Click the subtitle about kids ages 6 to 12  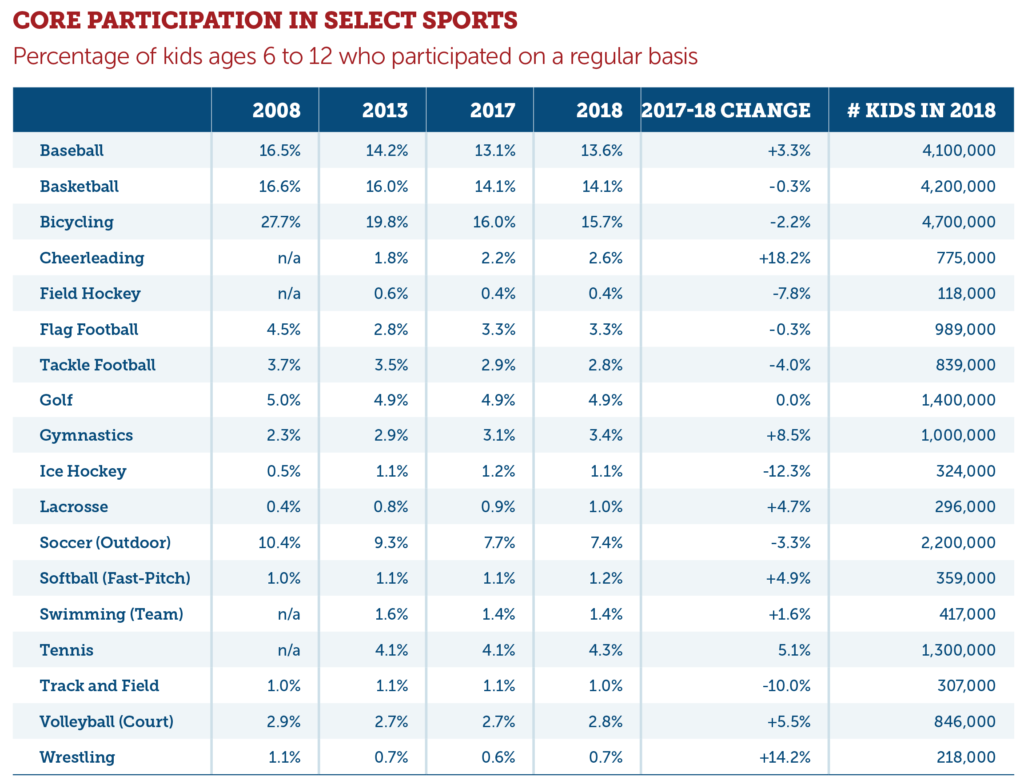(x=355, y=56)
